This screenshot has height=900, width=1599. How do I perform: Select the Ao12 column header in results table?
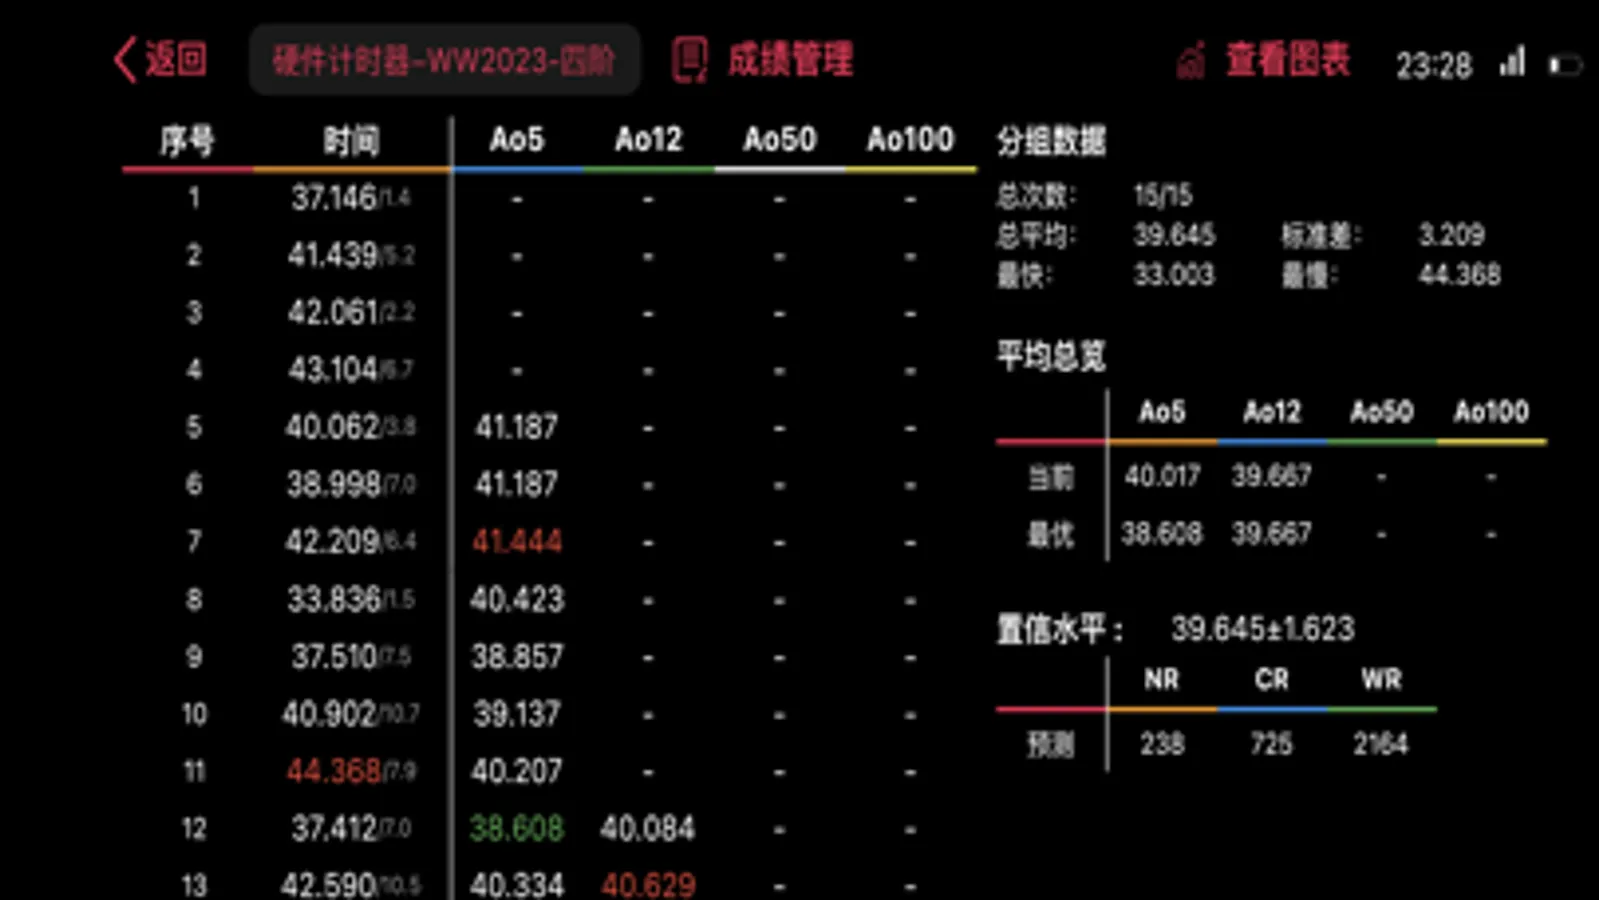[x=648, y=139]
